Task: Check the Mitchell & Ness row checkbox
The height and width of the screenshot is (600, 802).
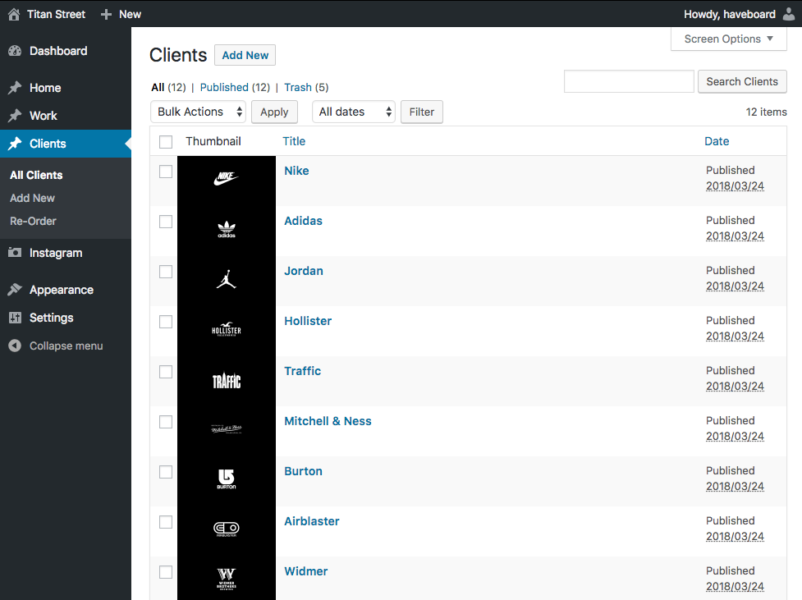Action: (x=166, y=422)
